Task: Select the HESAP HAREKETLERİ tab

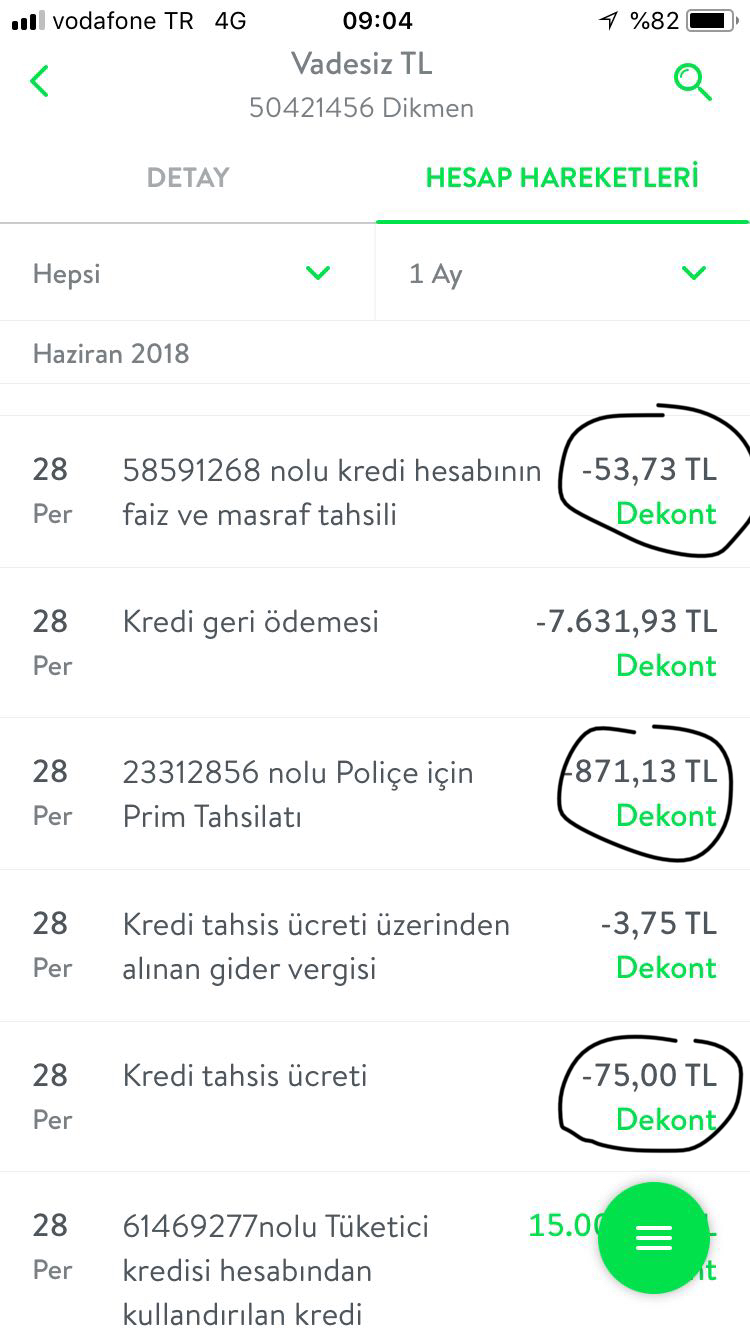Action: pyautogui.click(x=562, y=178)
